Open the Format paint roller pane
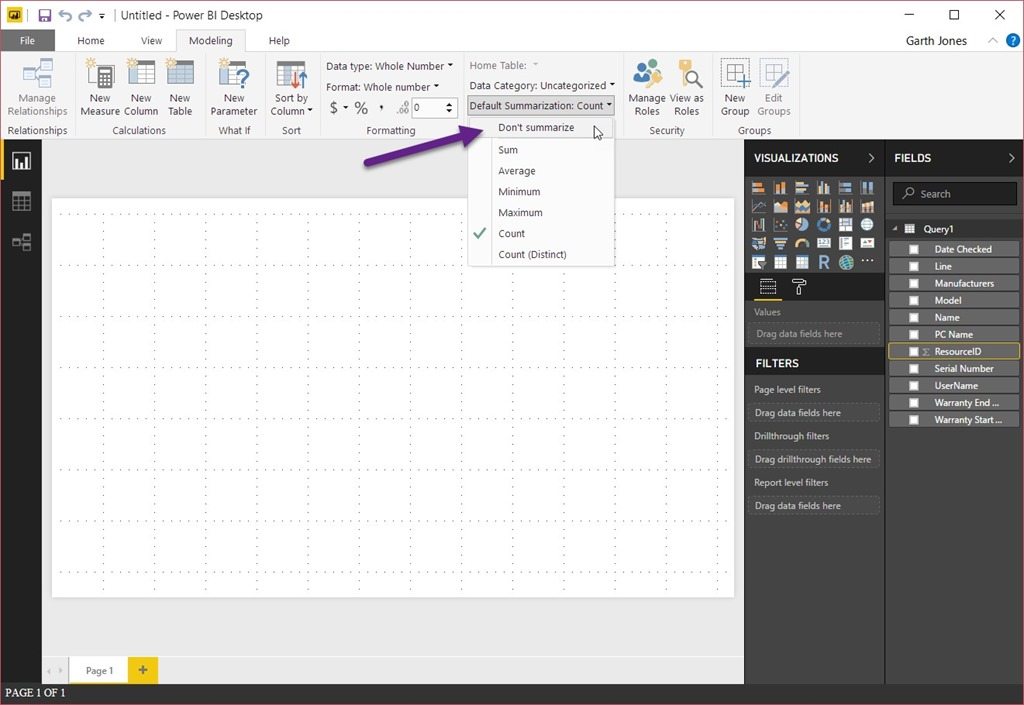The height and width of the screenshot is (705, 1024). pyautogui.click(x=799, y=287)
